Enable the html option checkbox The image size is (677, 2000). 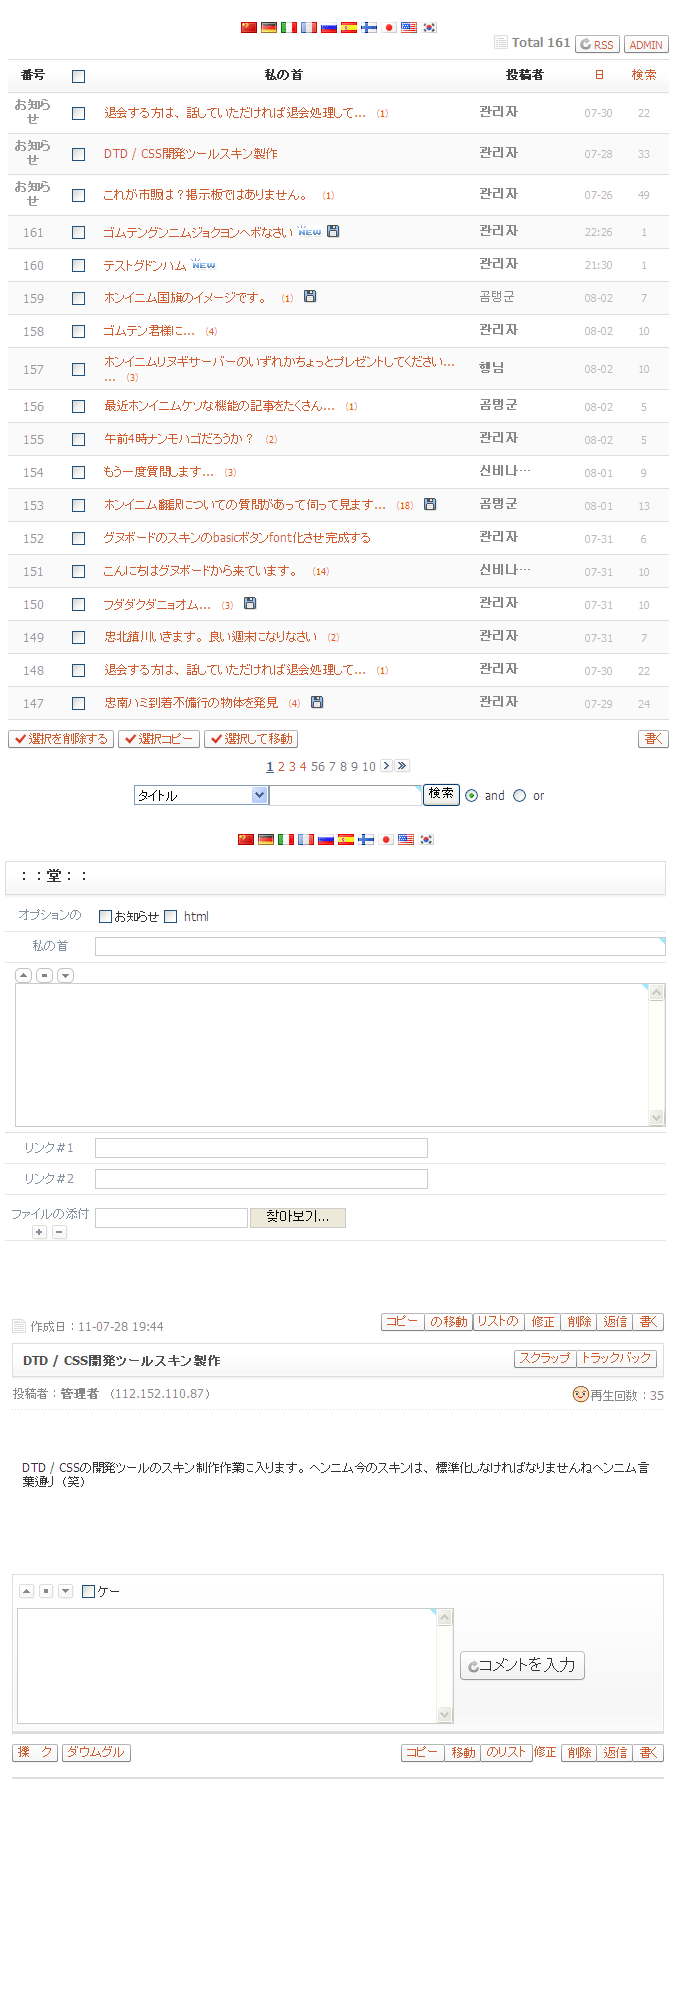[171, 916]
